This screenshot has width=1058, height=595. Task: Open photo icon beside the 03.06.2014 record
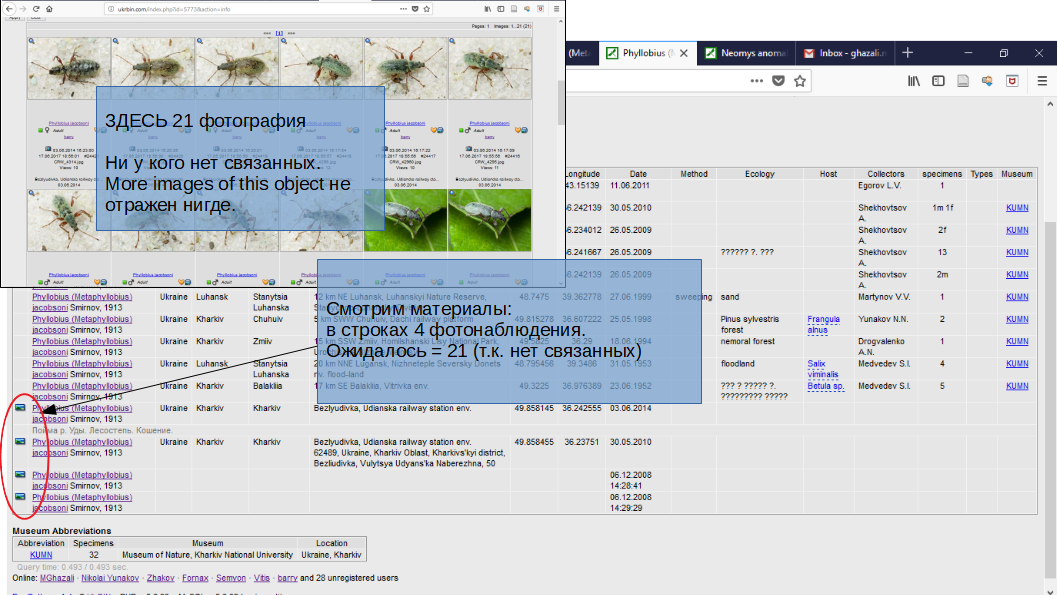pyautogui.click(x=20, y=408)
